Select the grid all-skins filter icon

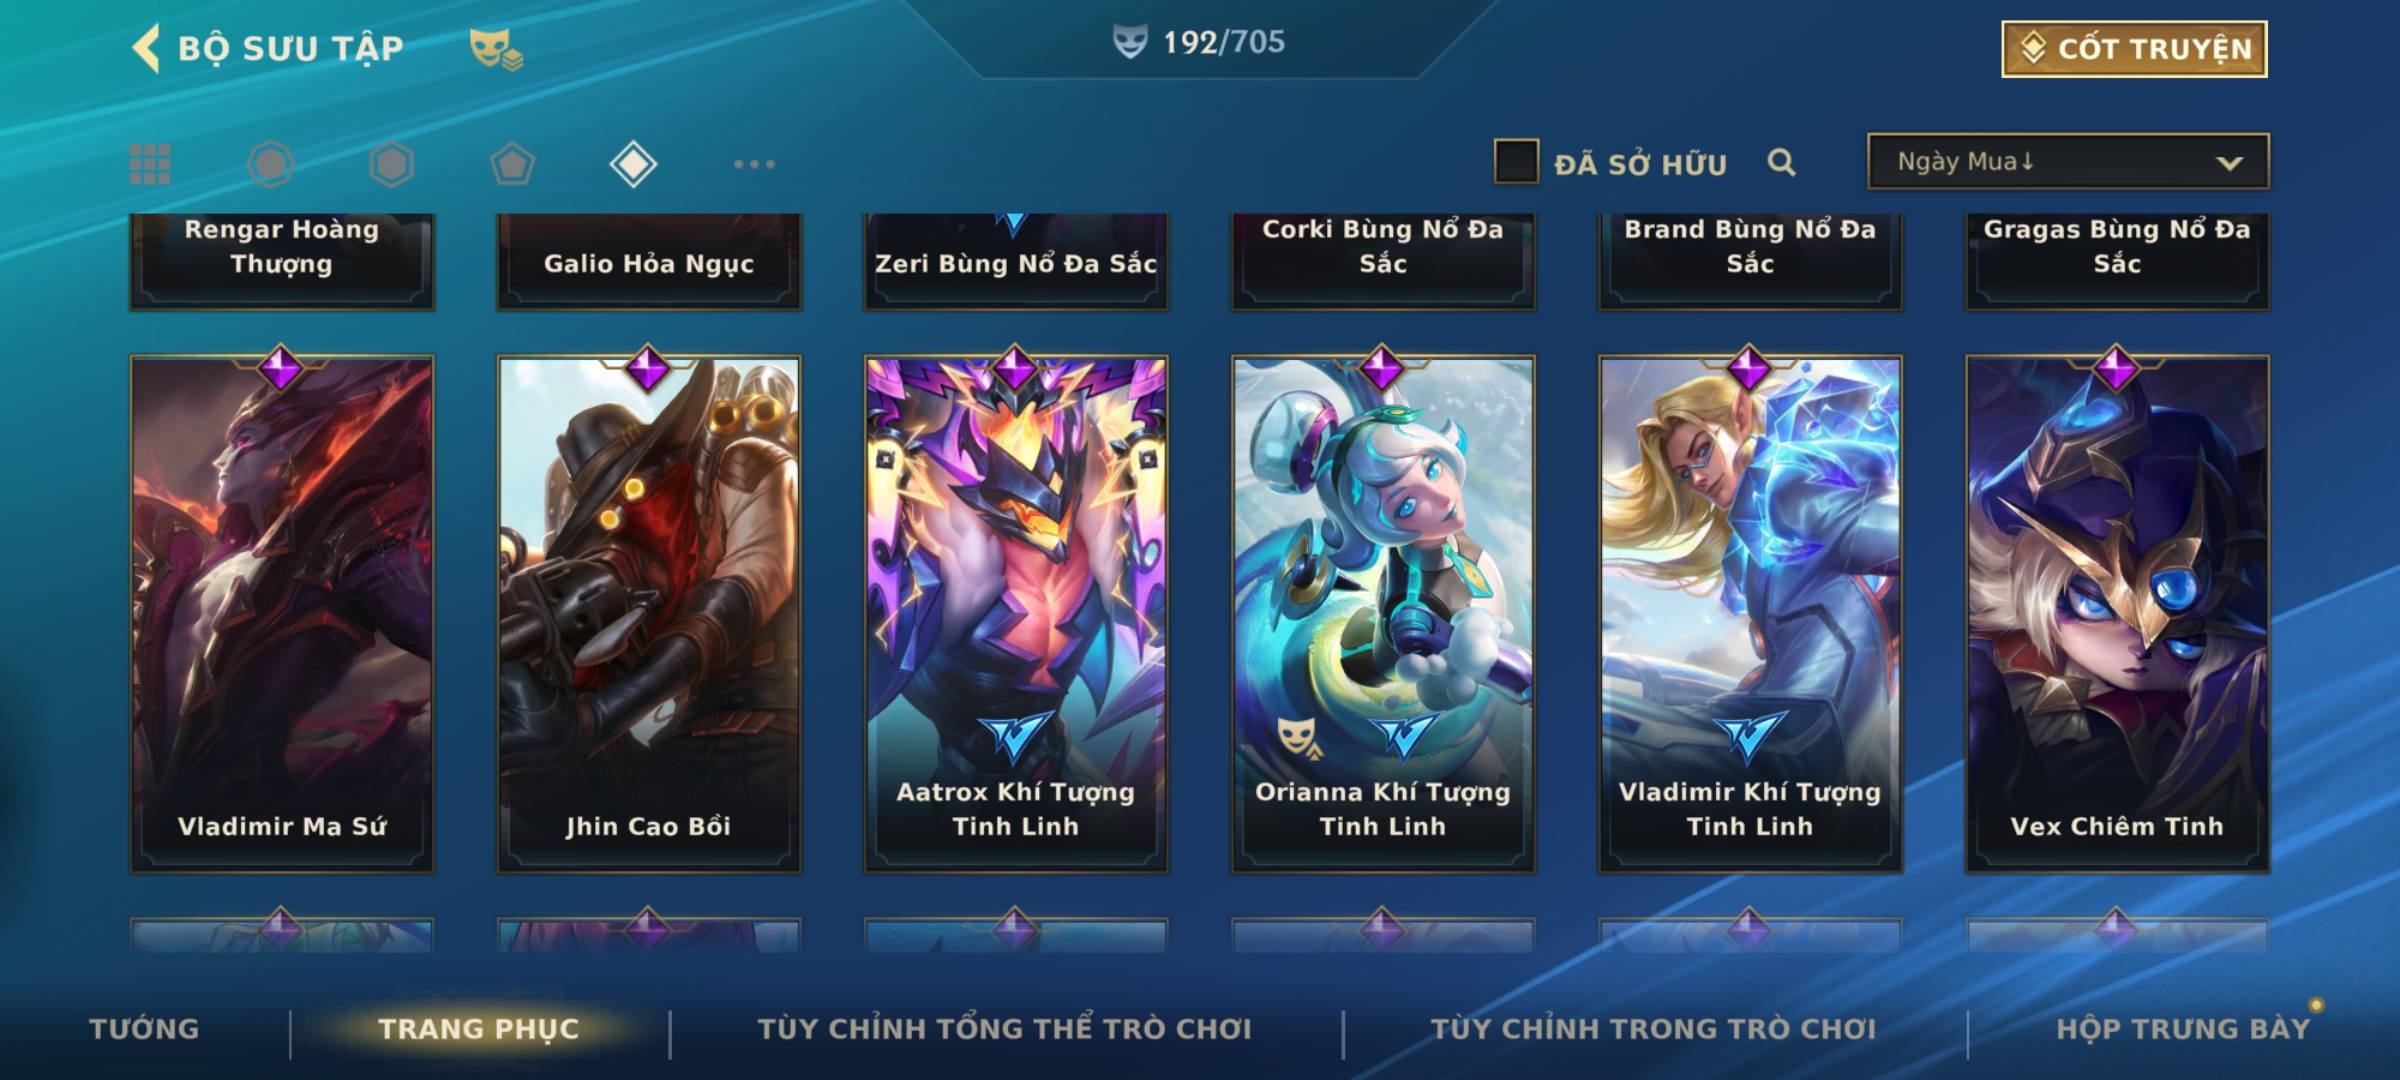(150, 164)
